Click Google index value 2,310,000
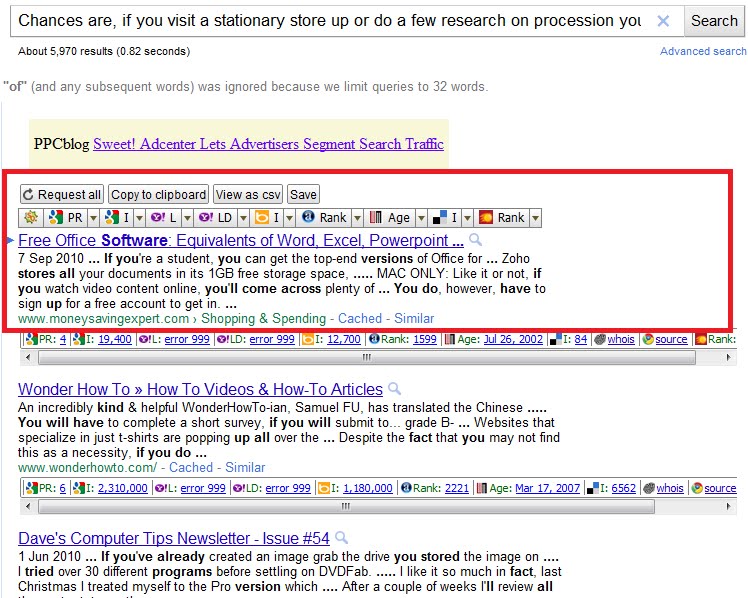The width and height of the screenshot is (748, 598). [x=123, y=488]
